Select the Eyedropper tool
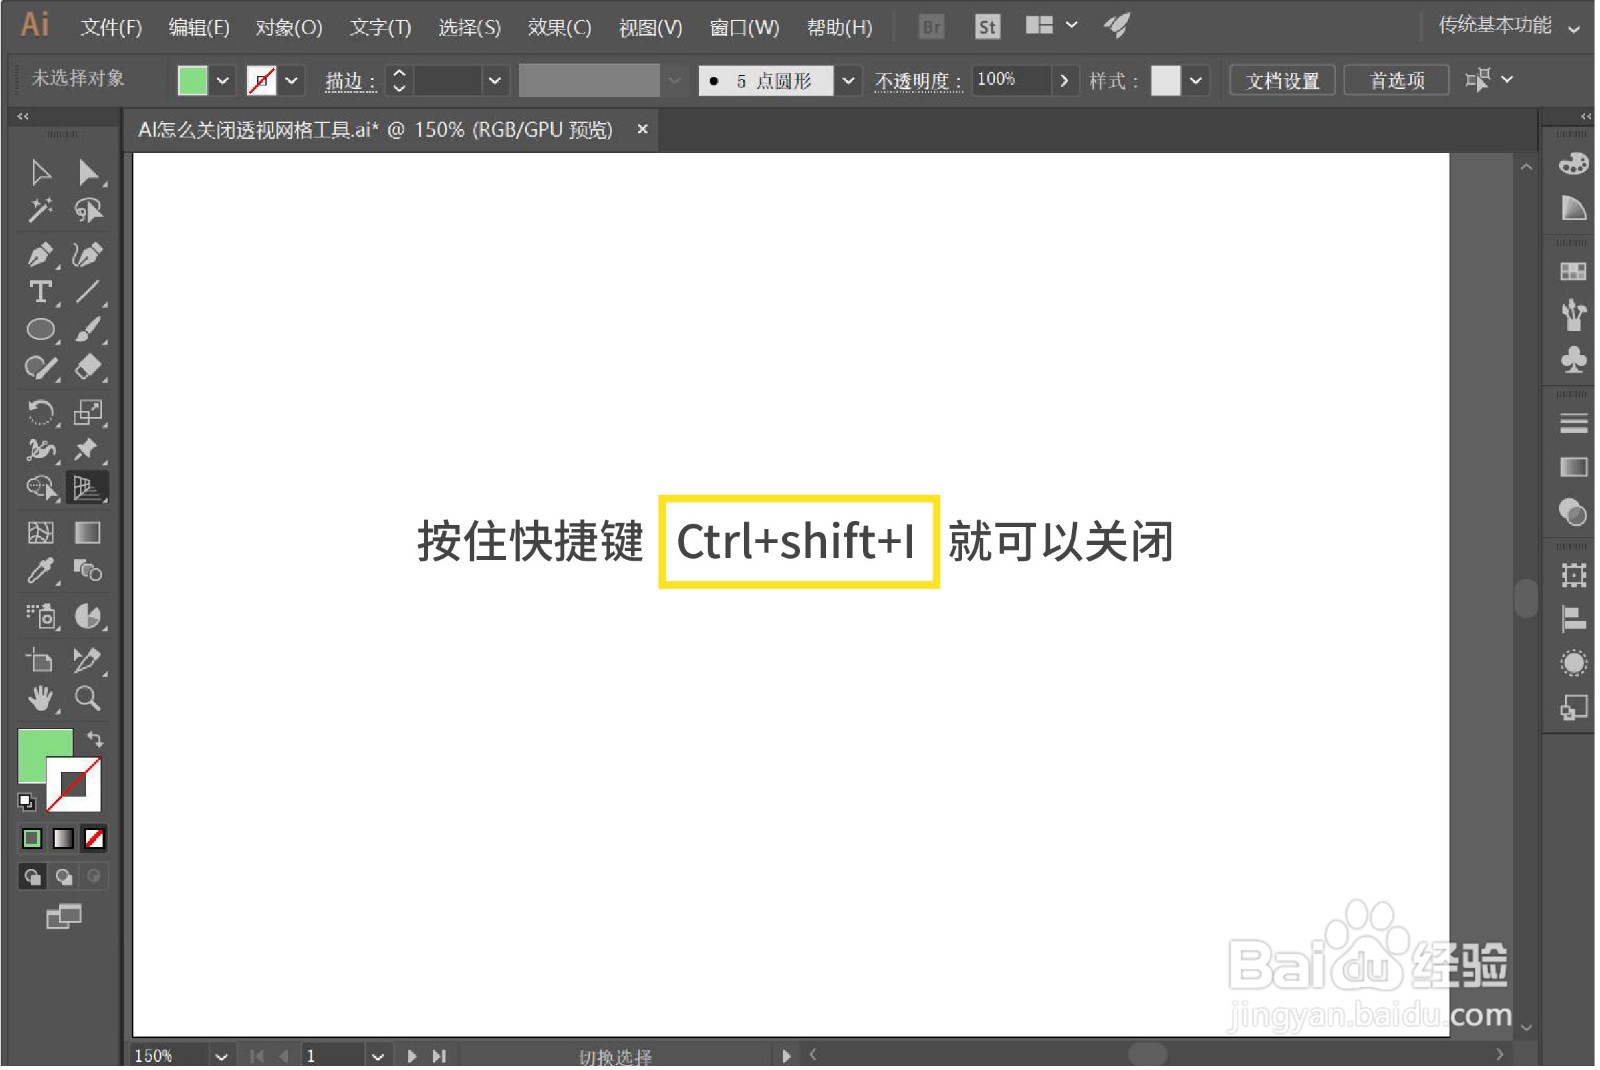Viewport: 1600px width, 1070px height. (x=41, y=573)
